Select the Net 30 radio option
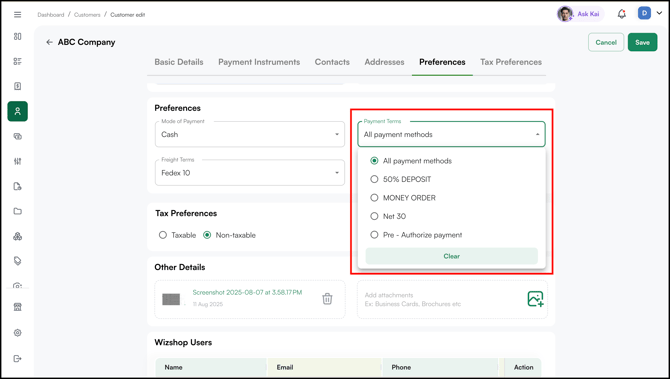Viewport: 670px width, 379px height. click(x=374, y=216)
